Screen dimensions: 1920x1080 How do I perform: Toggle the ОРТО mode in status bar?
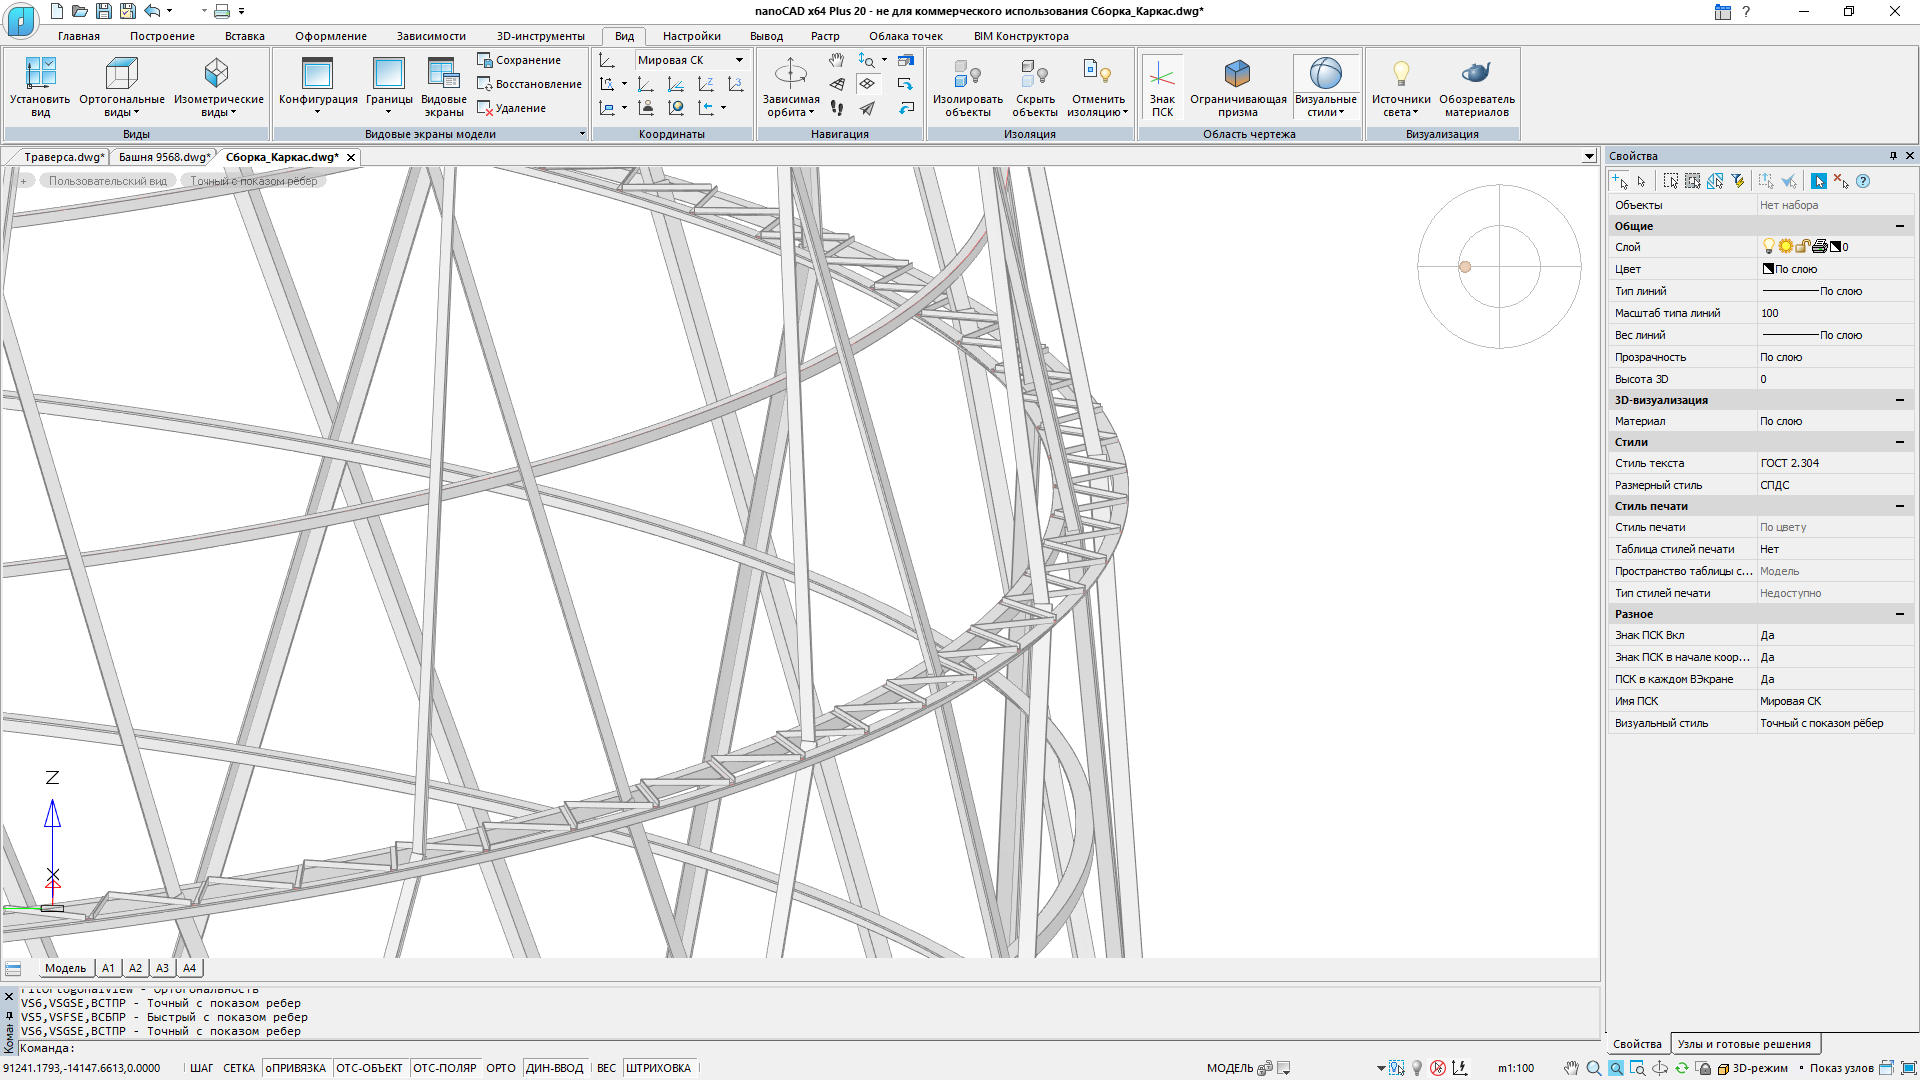[500, 1068]
